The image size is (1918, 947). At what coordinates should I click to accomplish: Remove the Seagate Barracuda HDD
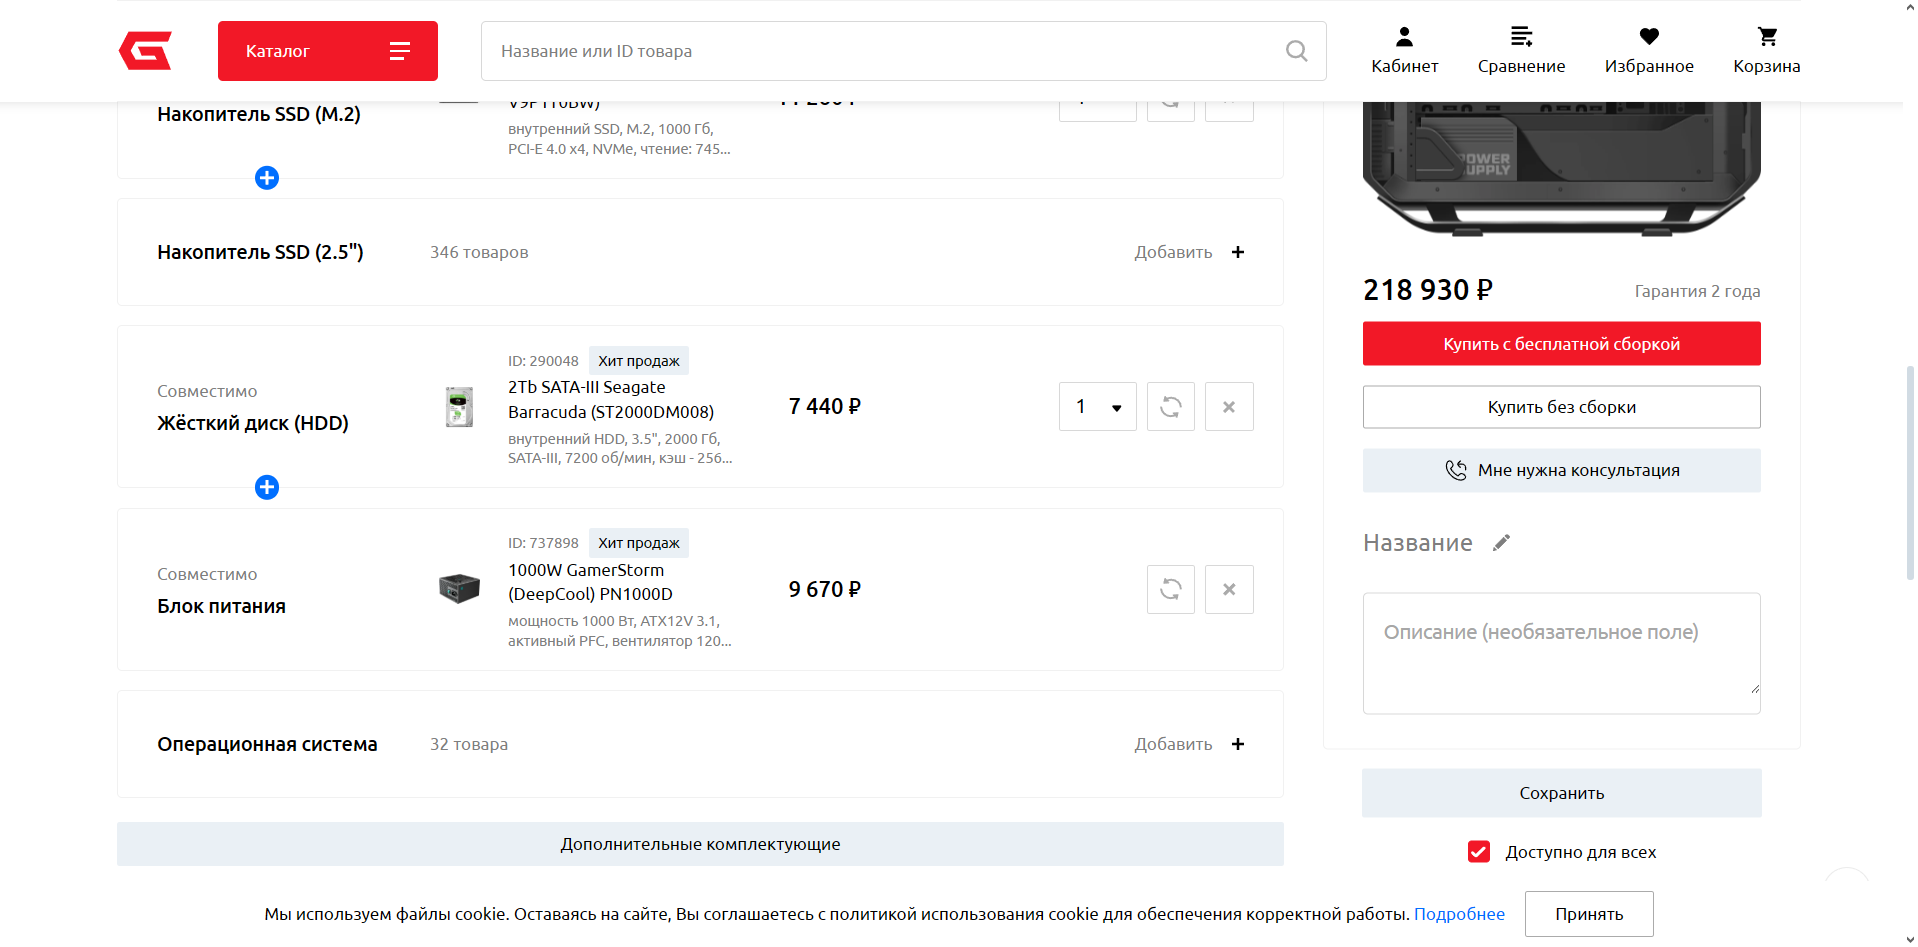click(1229, 407)
